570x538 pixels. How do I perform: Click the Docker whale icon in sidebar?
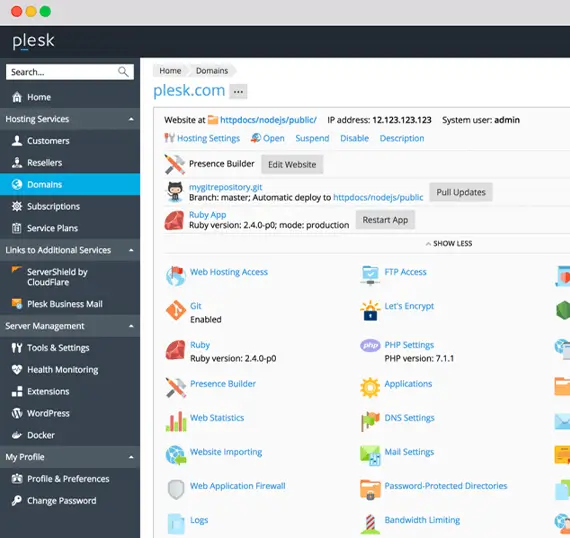pos(17,435)
